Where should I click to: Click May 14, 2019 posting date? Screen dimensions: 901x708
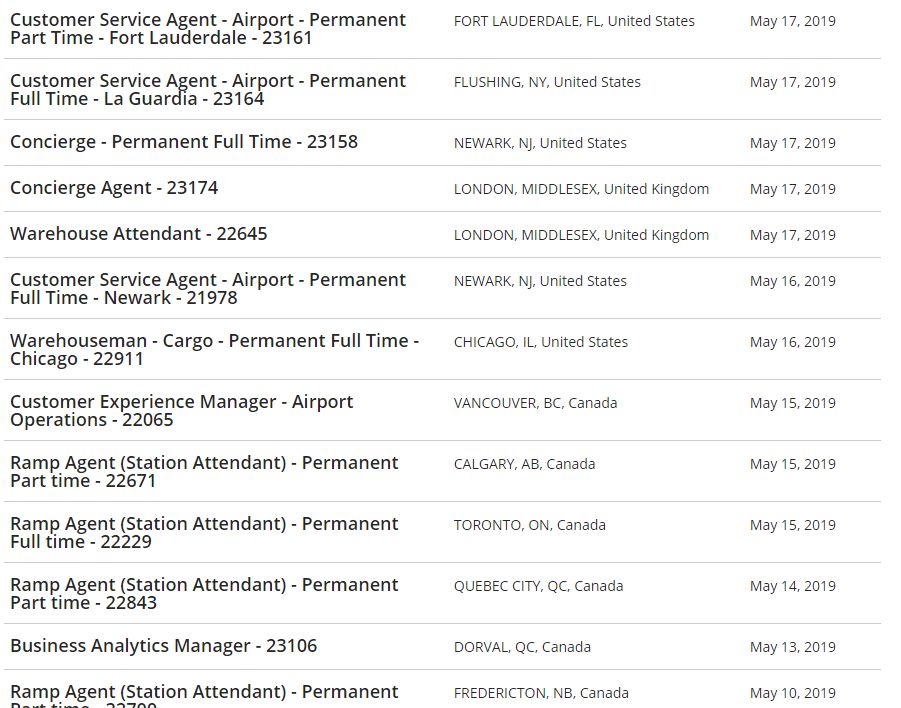pyautogui.click(x=792, y=586)
